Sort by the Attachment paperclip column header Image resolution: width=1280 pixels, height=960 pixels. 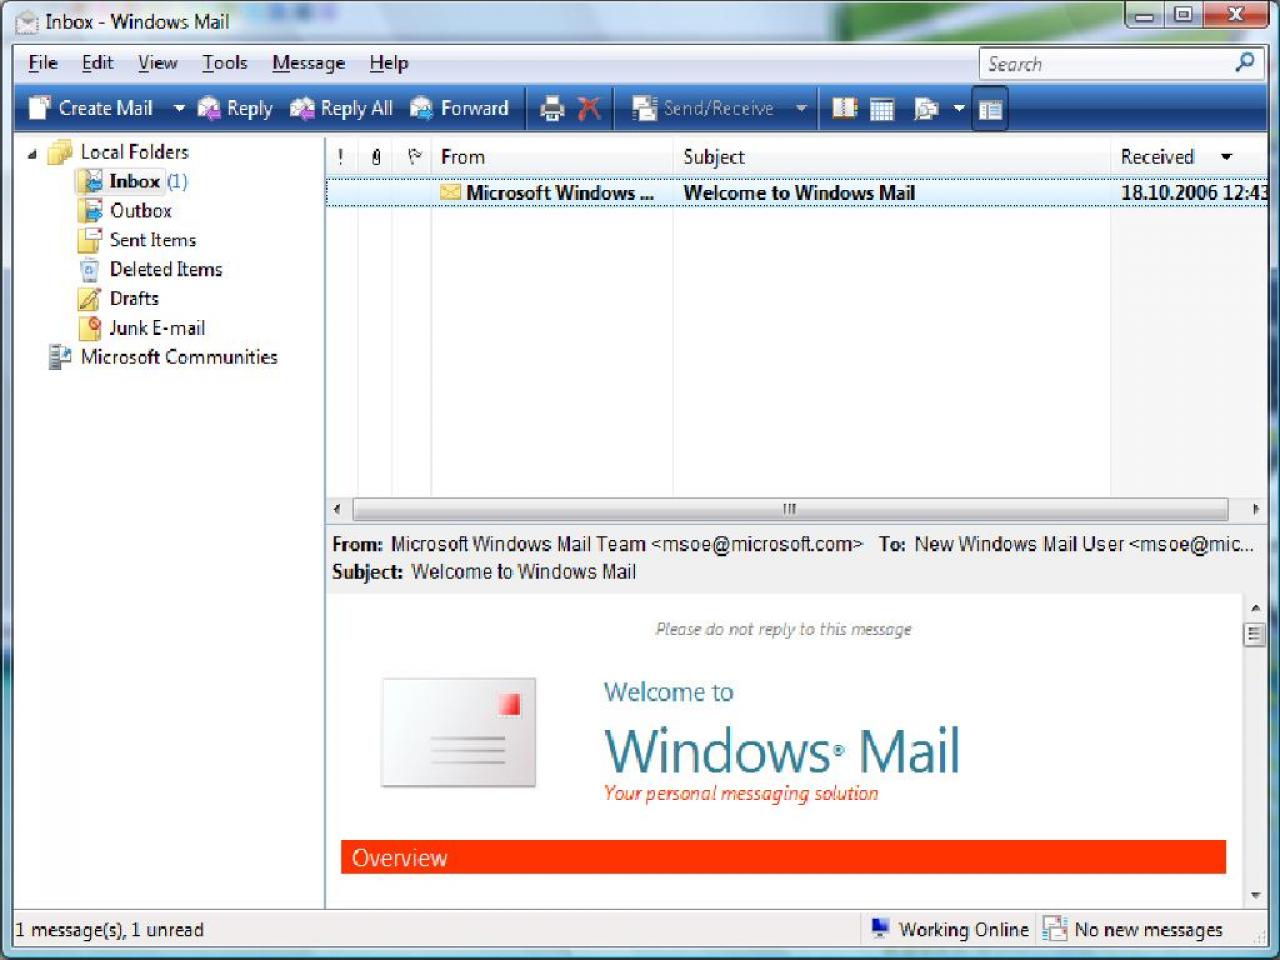tap(376, 157)
